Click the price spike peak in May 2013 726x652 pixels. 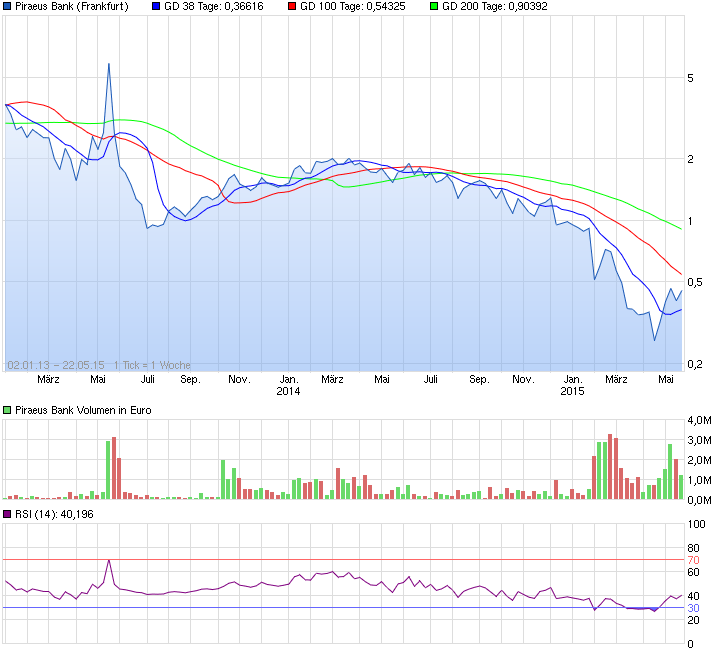point(108,64)
